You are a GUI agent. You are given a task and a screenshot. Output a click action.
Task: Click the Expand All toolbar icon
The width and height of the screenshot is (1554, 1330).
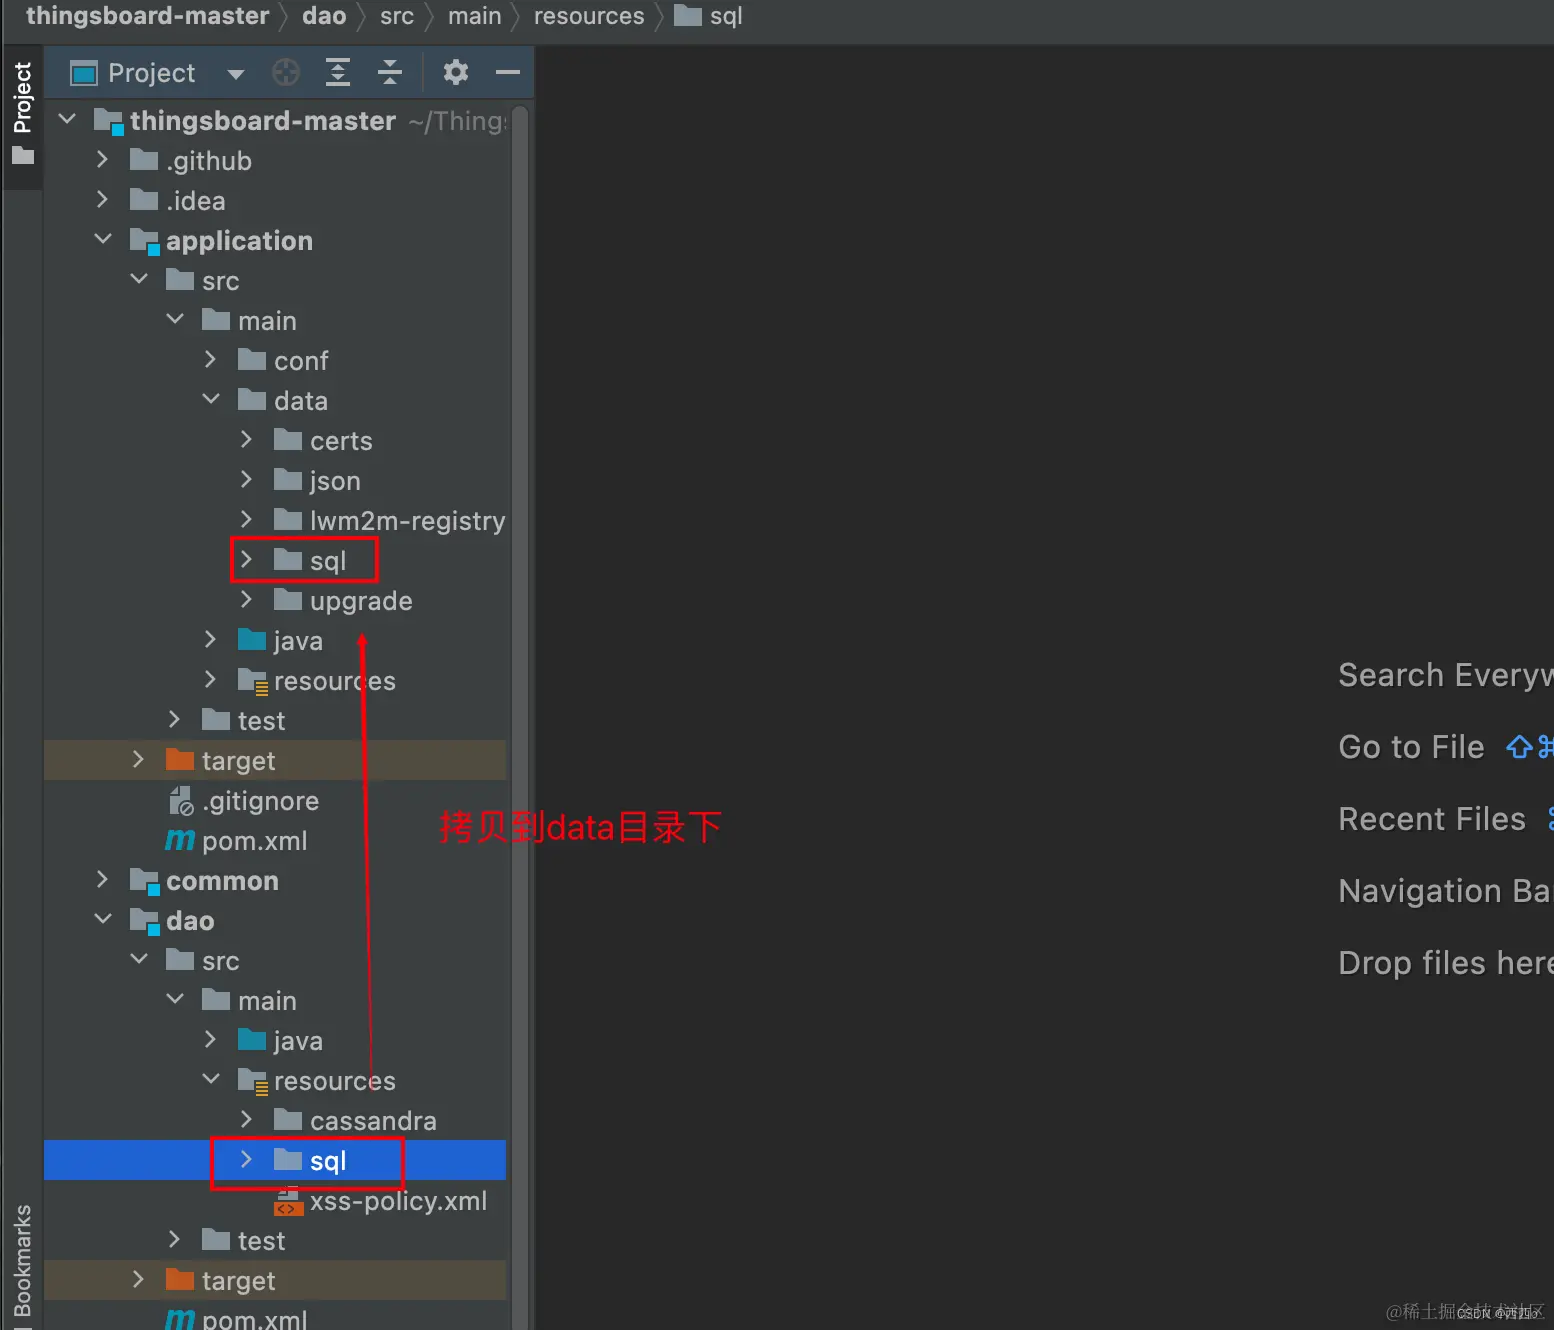338,72
